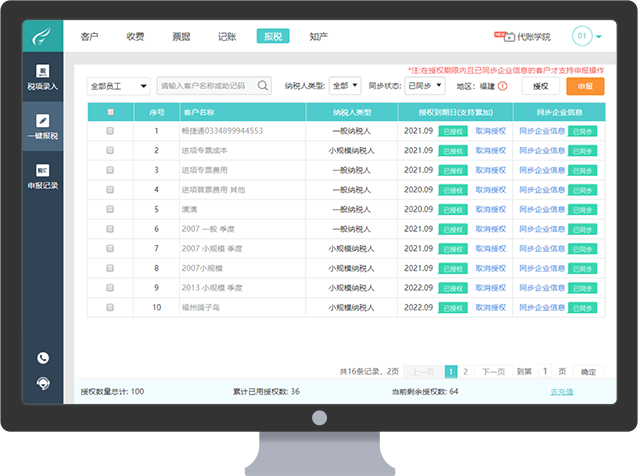
Task: Check the row 8 checkbox
Action: click(x=110, y=268)
